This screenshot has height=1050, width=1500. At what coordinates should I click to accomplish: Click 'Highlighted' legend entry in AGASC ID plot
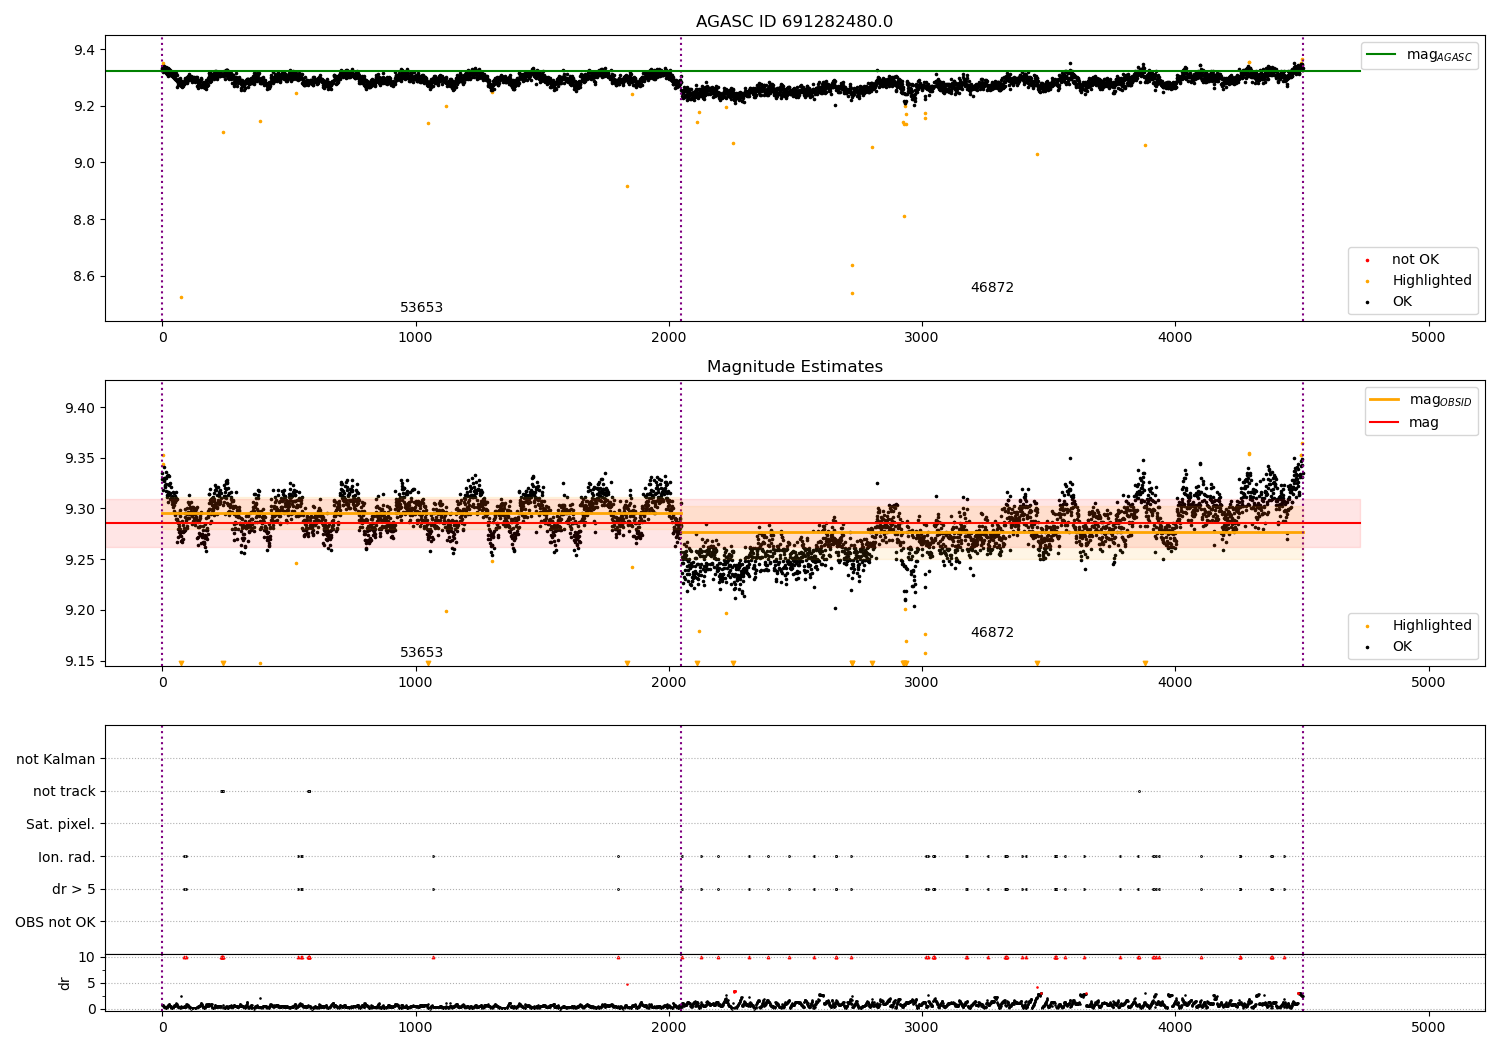pyautogui.click(x=1419, y=281)
